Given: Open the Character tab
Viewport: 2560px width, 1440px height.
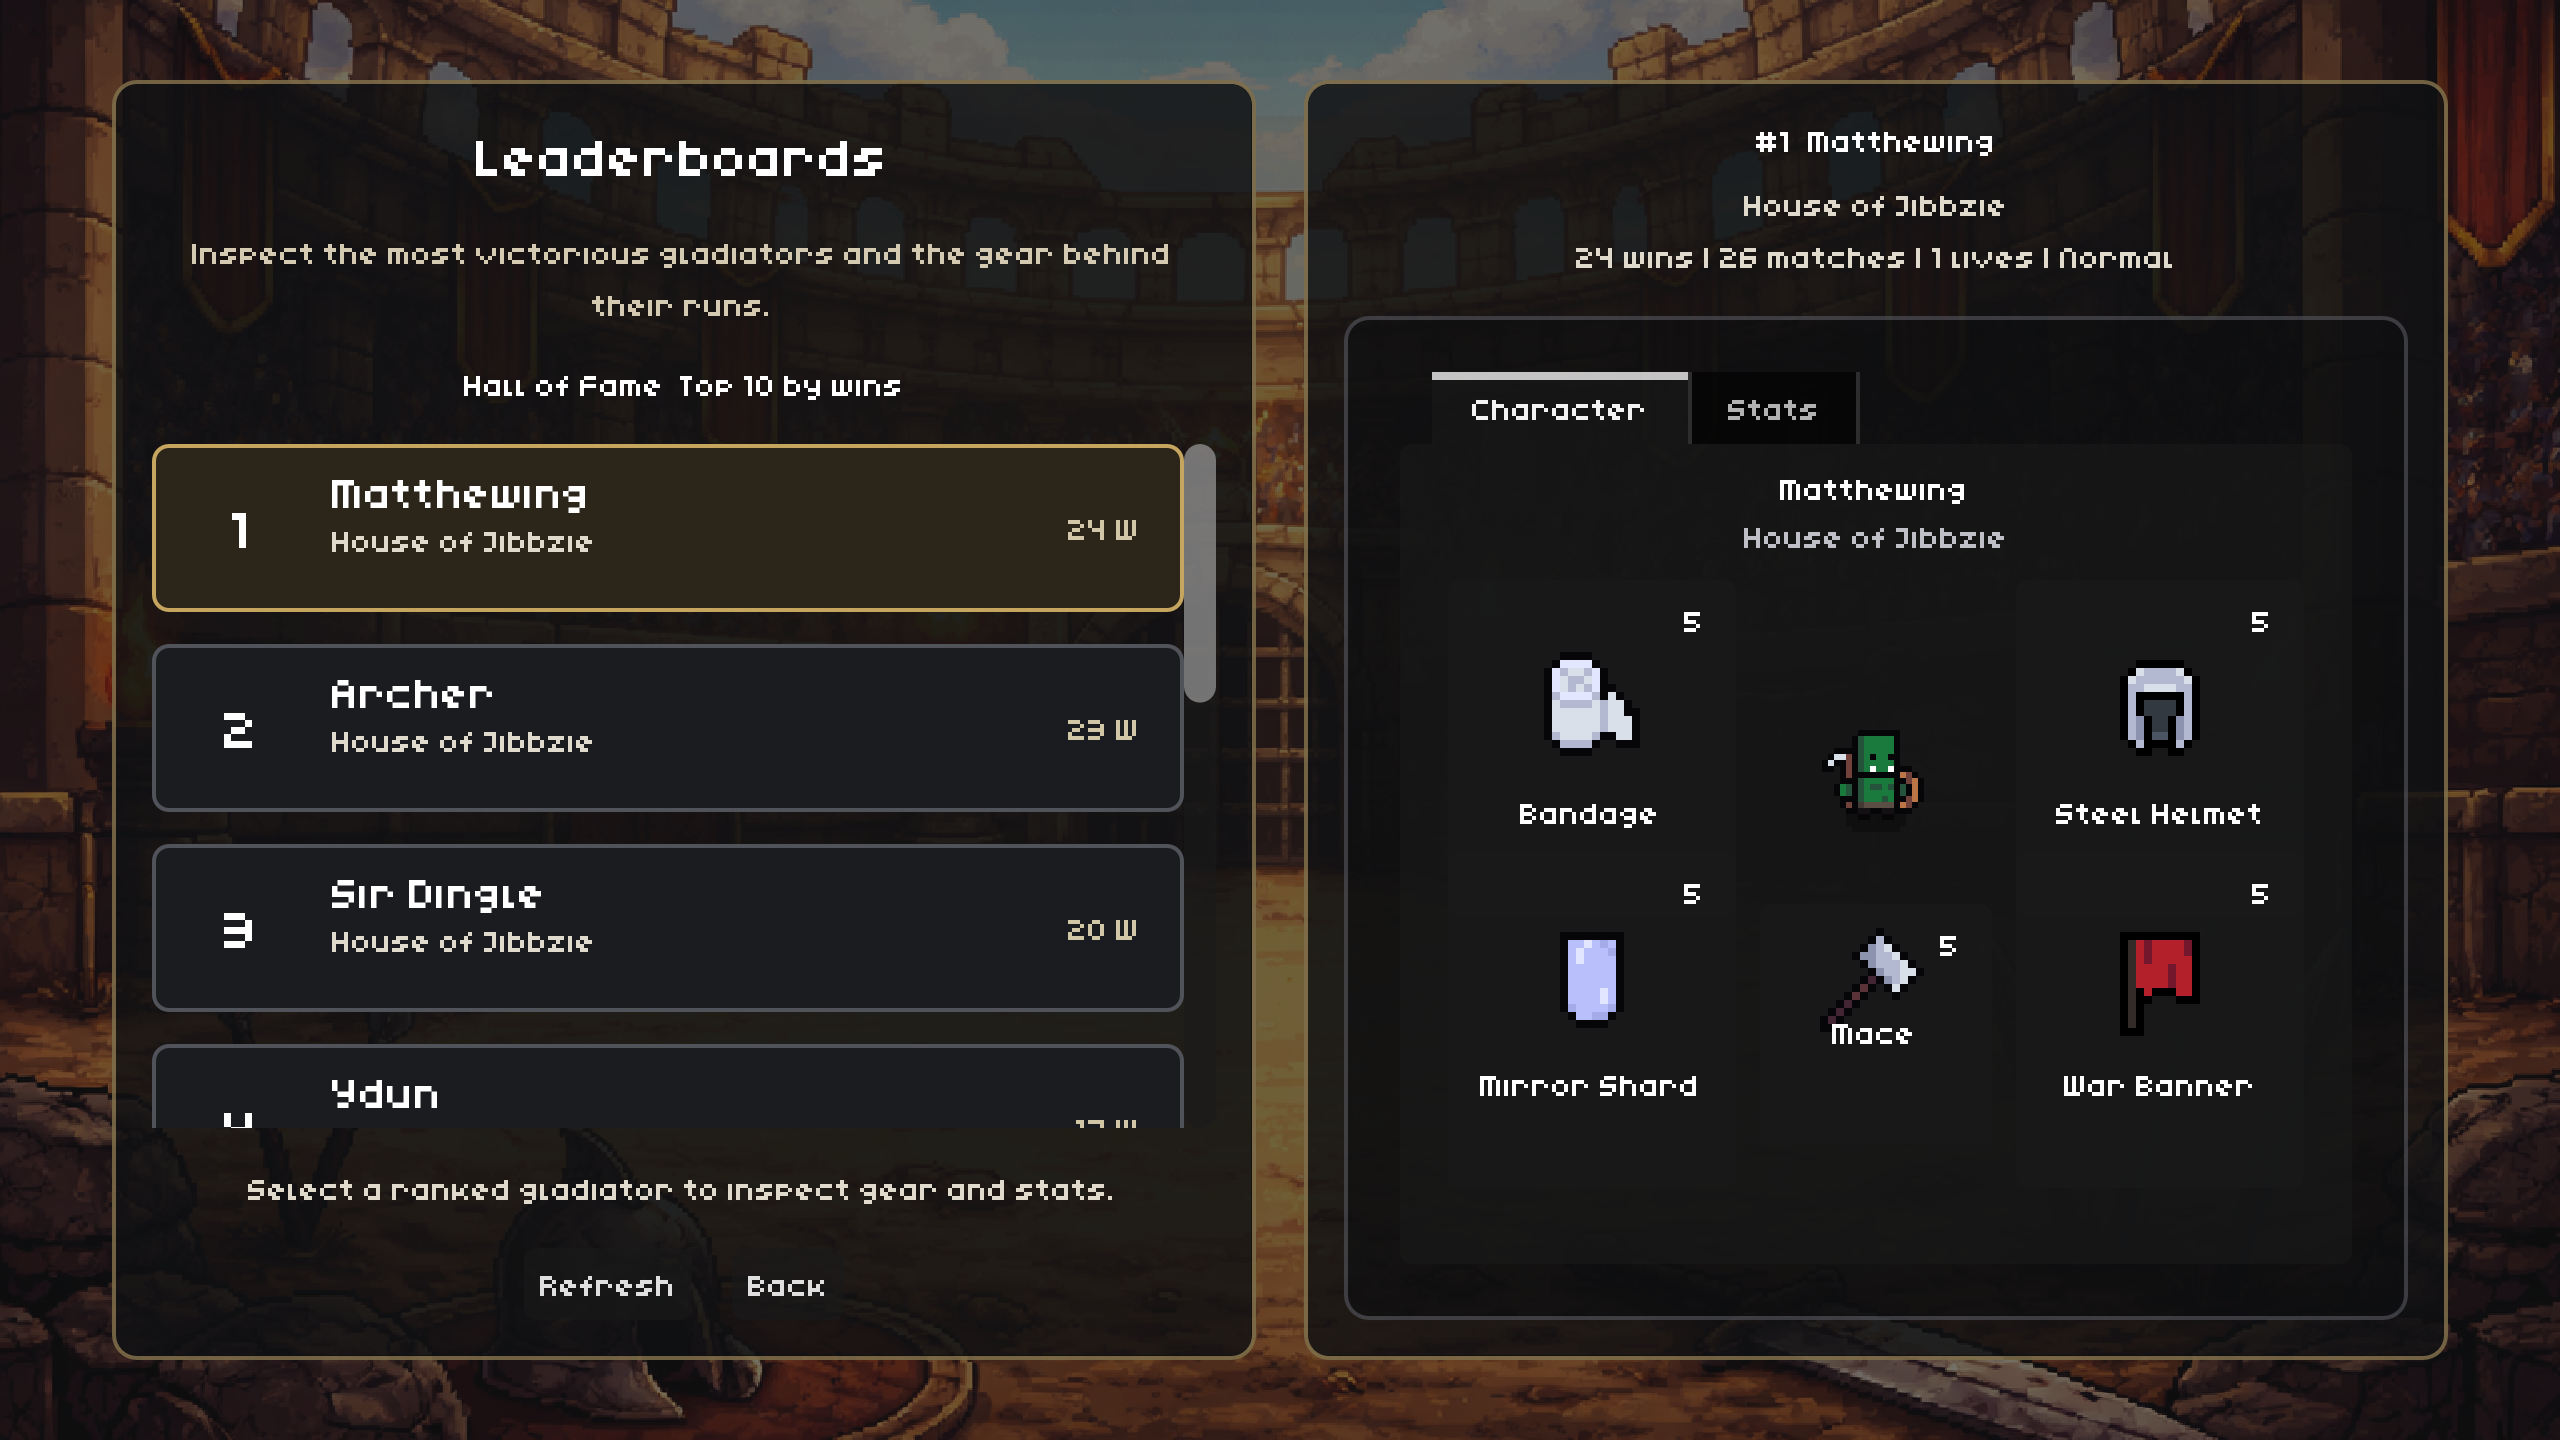Looking at the screenshot, I should pos(1558,410).
